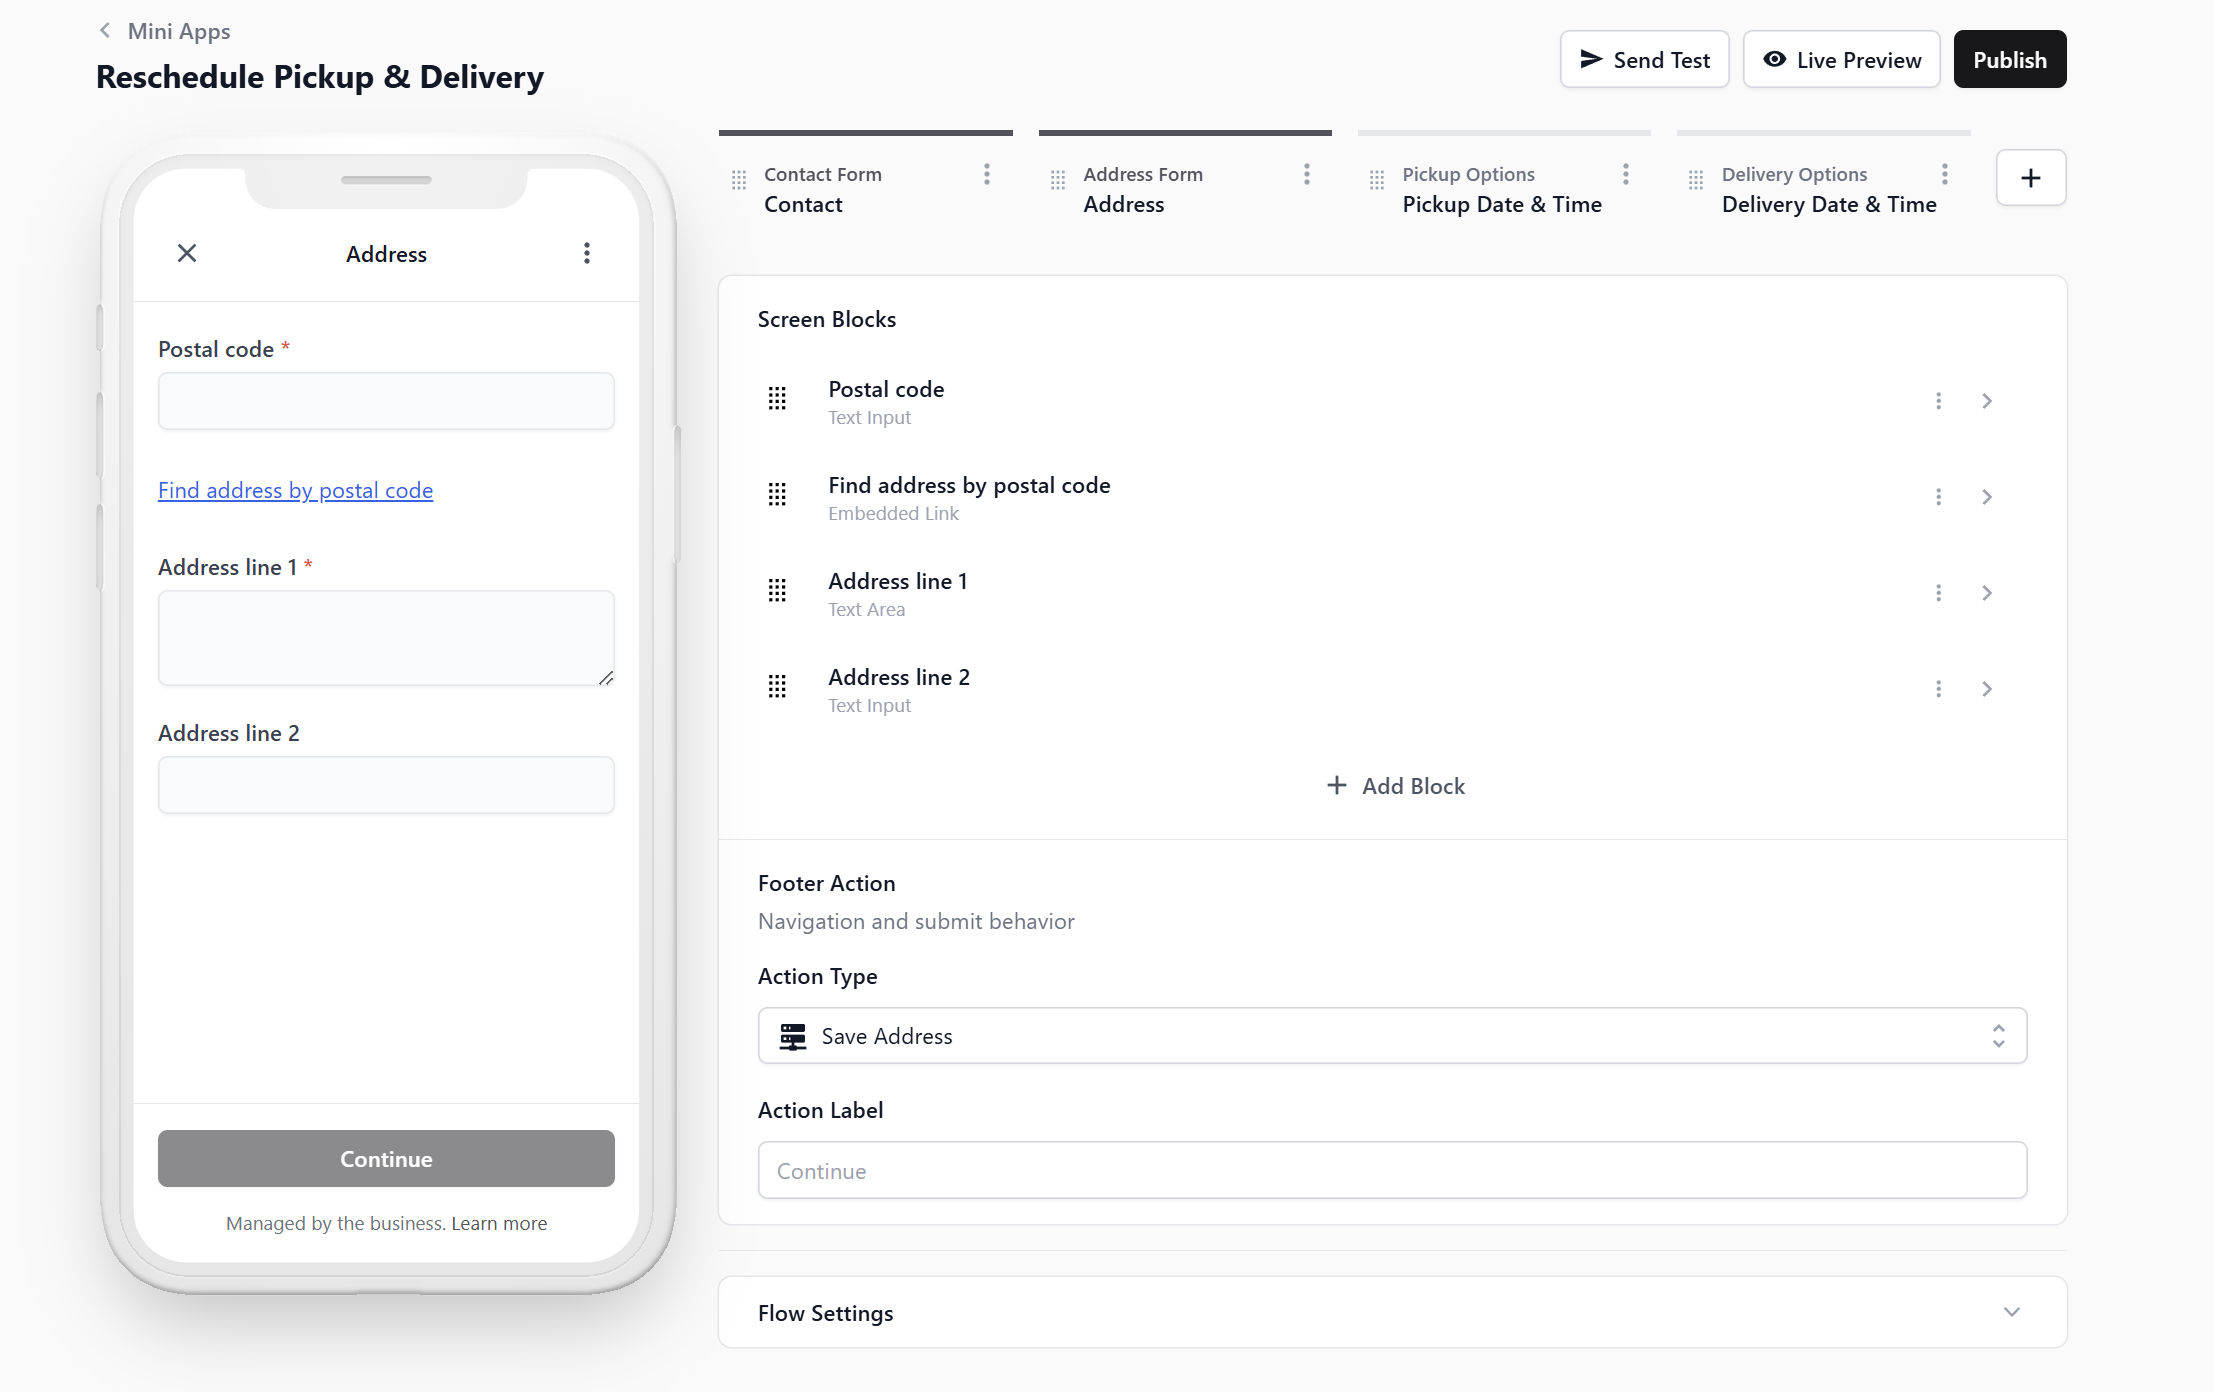The width and height of the screenshot is (2214, 1392).
Task: Open the three-dot menu for Address line 1 block
Action: point(1938,593)
